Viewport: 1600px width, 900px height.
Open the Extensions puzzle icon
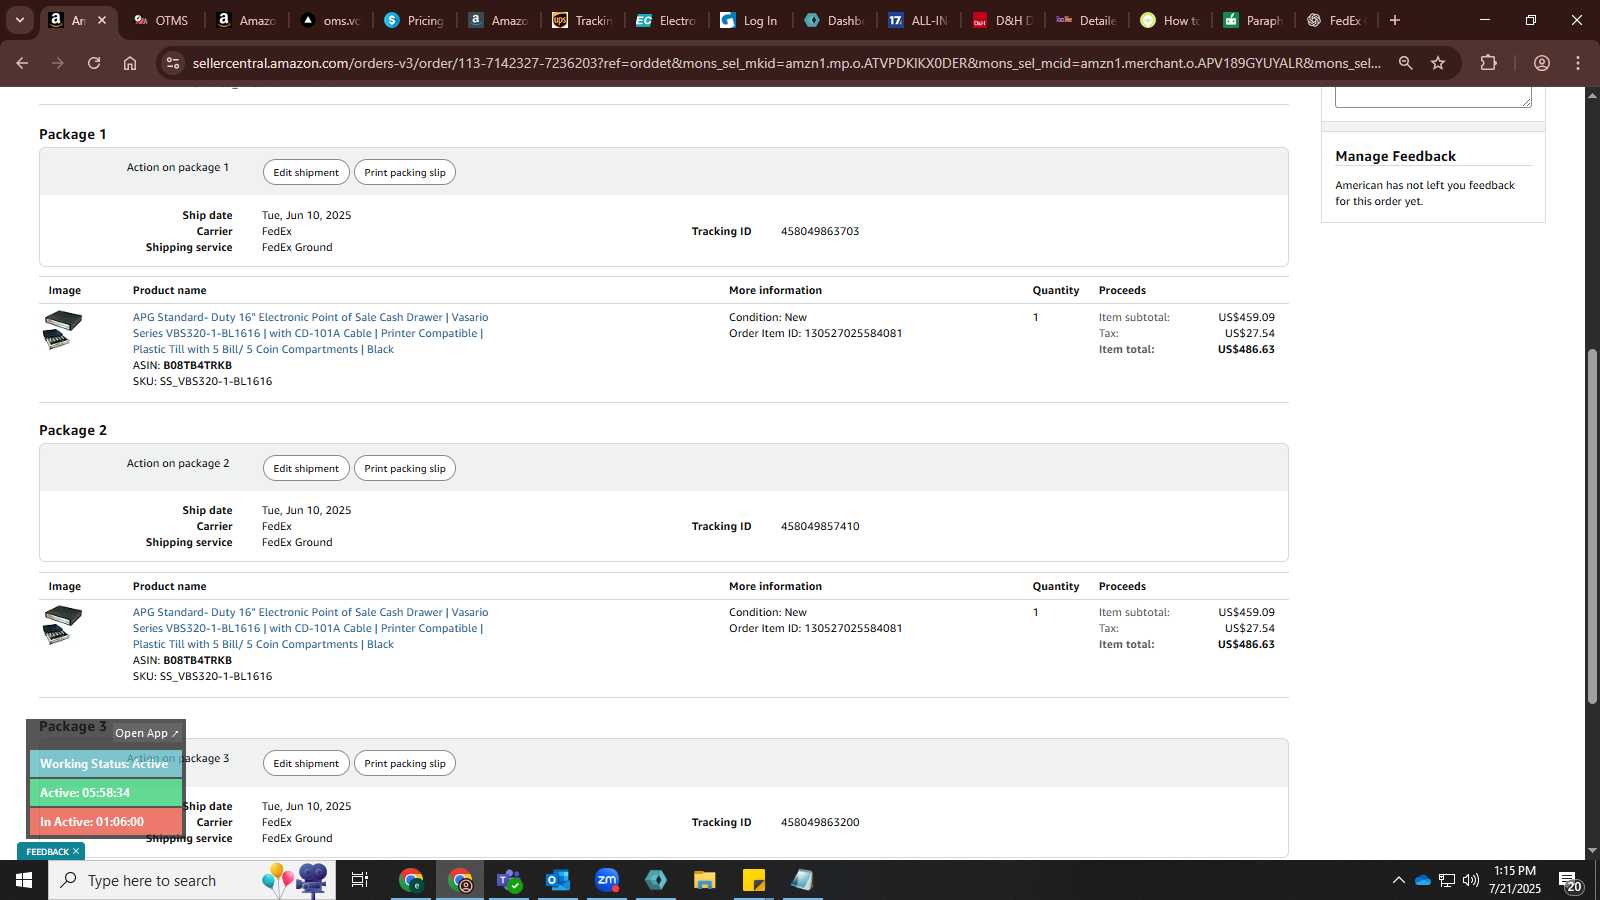(x=1488, y=63)
